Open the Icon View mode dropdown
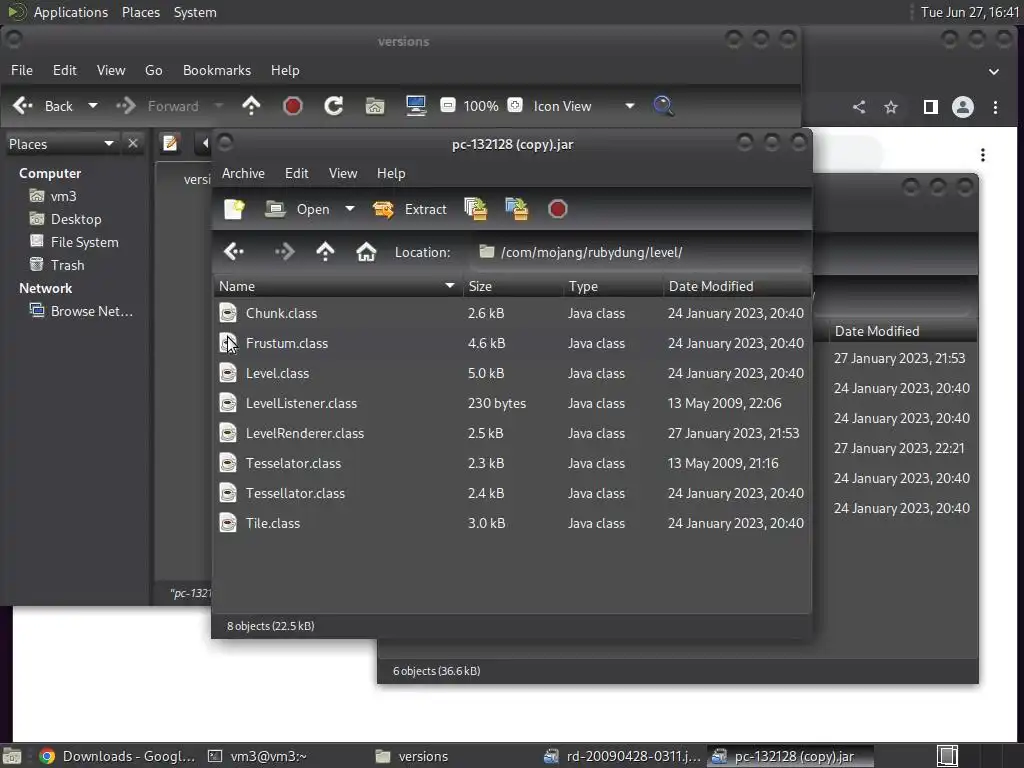The height and width of the screenshot is (768, 1024). click(x=583, y=106)
